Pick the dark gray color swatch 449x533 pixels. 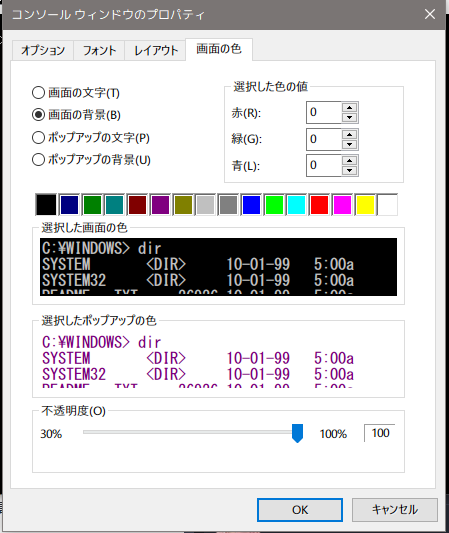228,205
